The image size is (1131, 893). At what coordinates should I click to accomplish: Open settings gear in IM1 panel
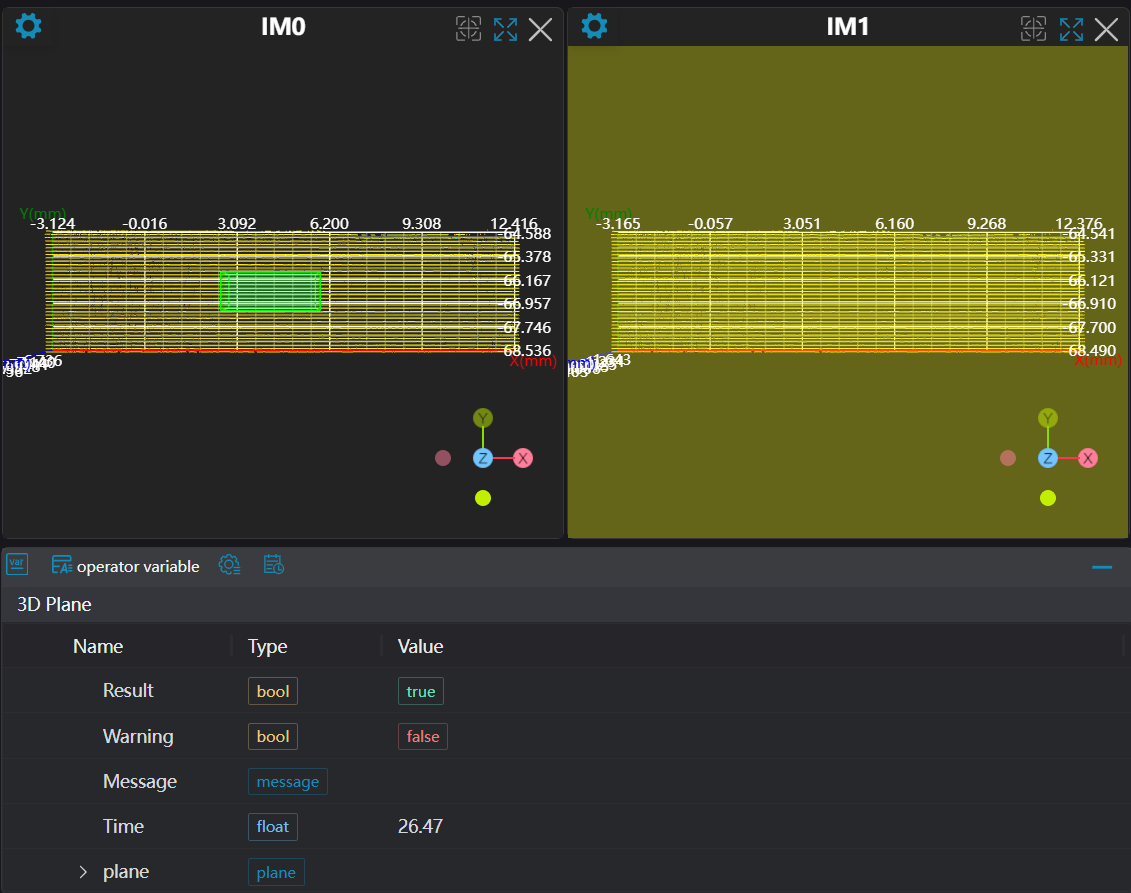tap(595, 26)
